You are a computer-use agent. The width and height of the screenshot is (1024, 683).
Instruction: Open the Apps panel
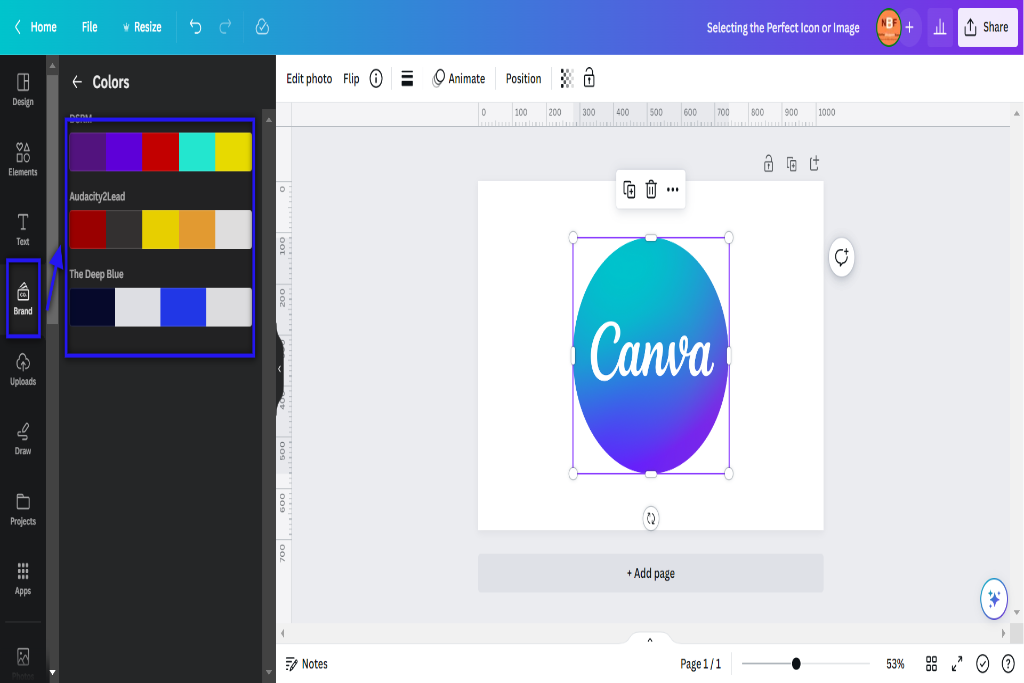(x=23, y=579)
